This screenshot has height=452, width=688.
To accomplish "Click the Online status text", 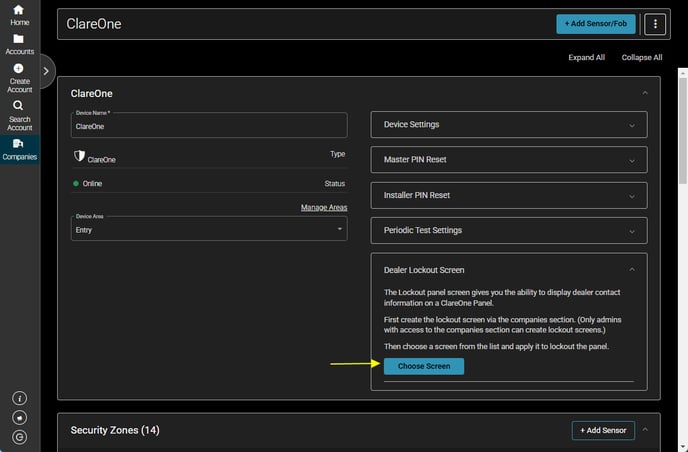I will click(x=92, y=183).
